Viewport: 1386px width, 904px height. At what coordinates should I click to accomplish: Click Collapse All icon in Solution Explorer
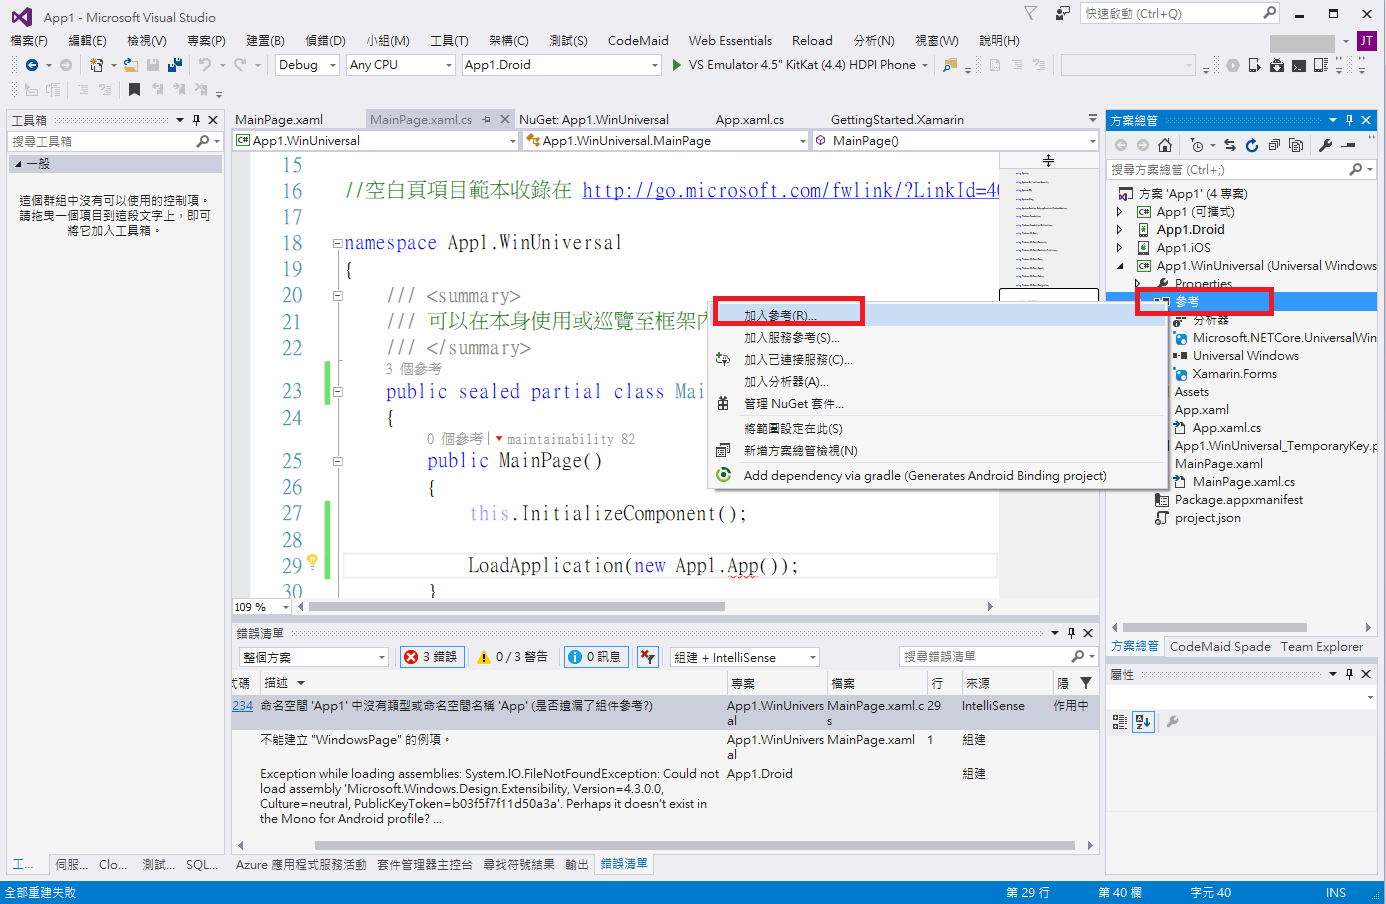(1274, 145)
